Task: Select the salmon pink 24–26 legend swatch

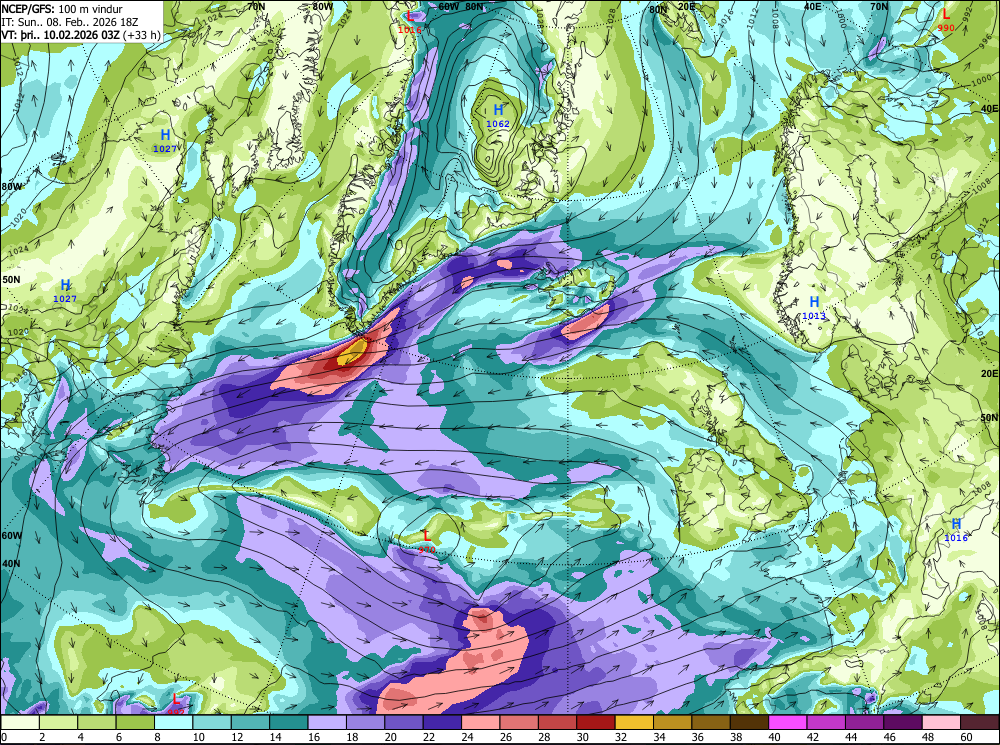Action: pos(481,722)
